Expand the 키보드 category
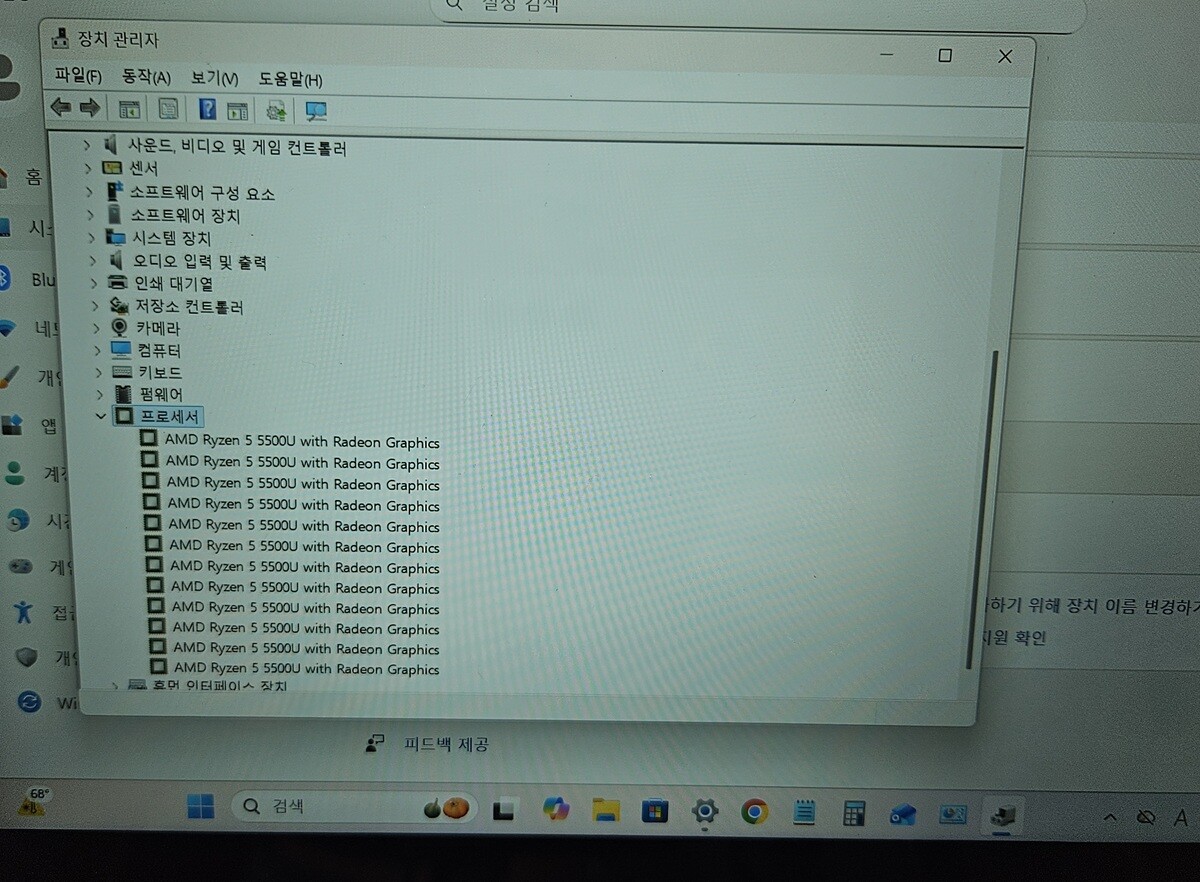The image size is (1200, 882). tap(98, 372)
